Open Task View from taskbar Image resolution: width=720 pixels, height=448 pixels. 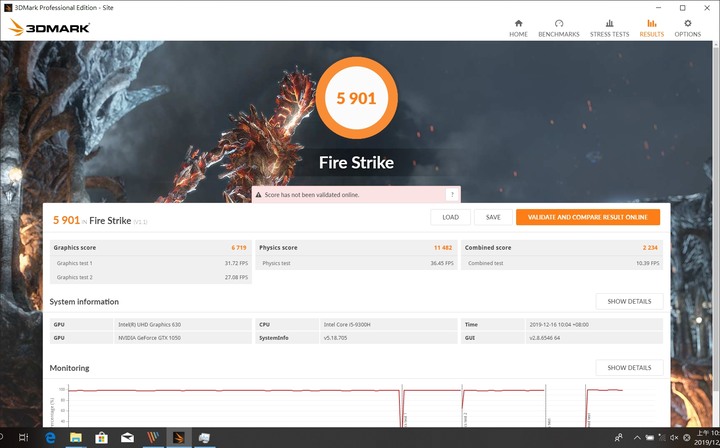click(x=23, y=438)
